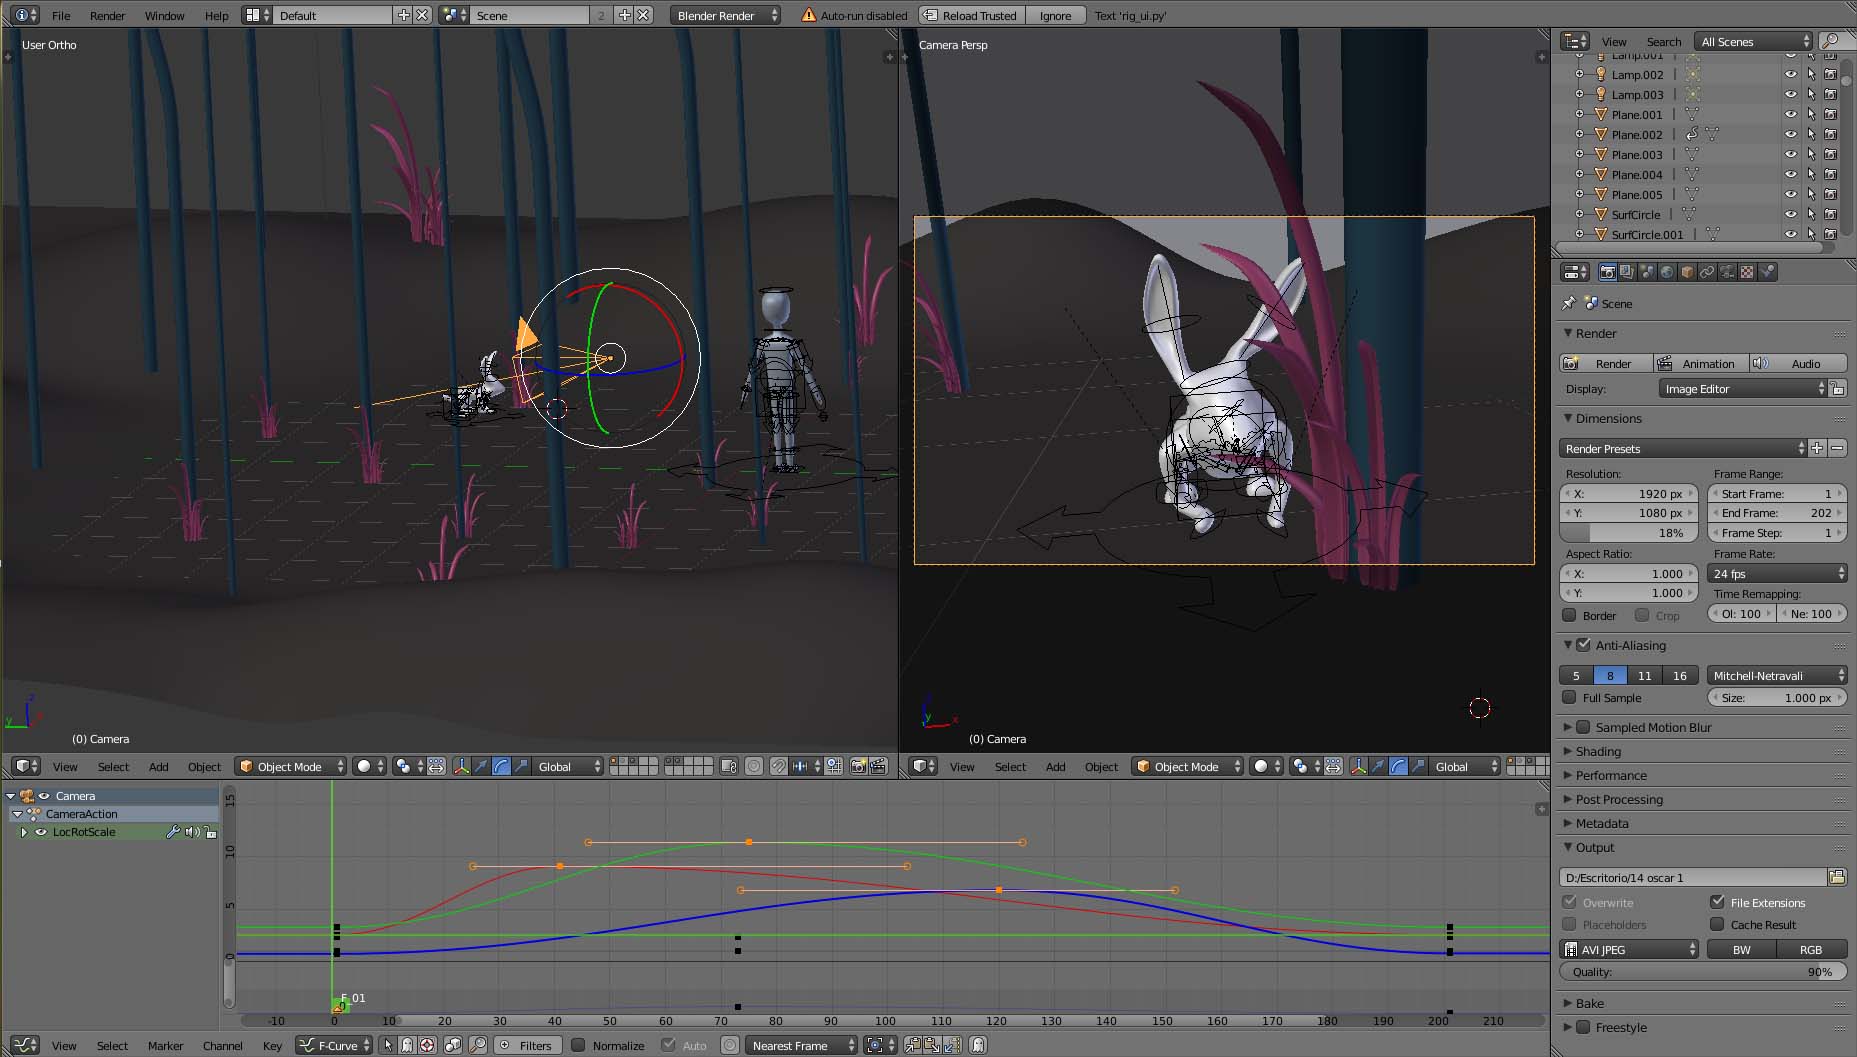Open the Display Image Editor dropdown
Screen dimensions: 1857x1057
point(1742,389)
